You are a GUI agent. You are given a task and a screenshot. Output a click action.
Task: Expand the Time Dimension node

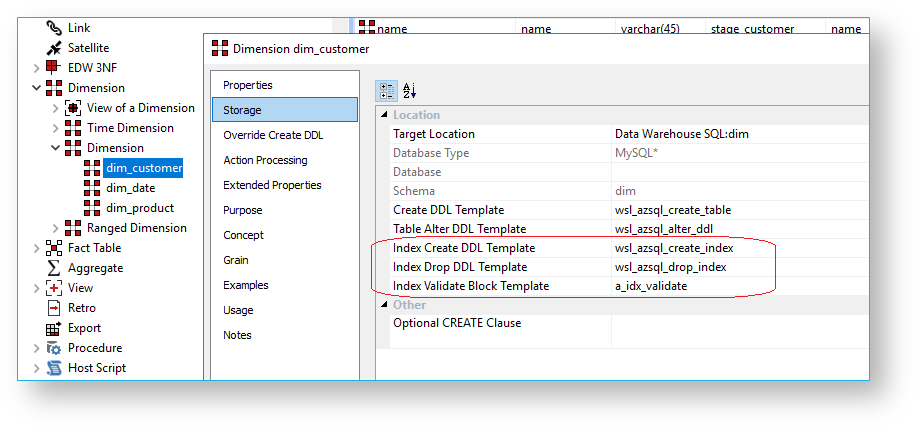(x=56, y=128)
